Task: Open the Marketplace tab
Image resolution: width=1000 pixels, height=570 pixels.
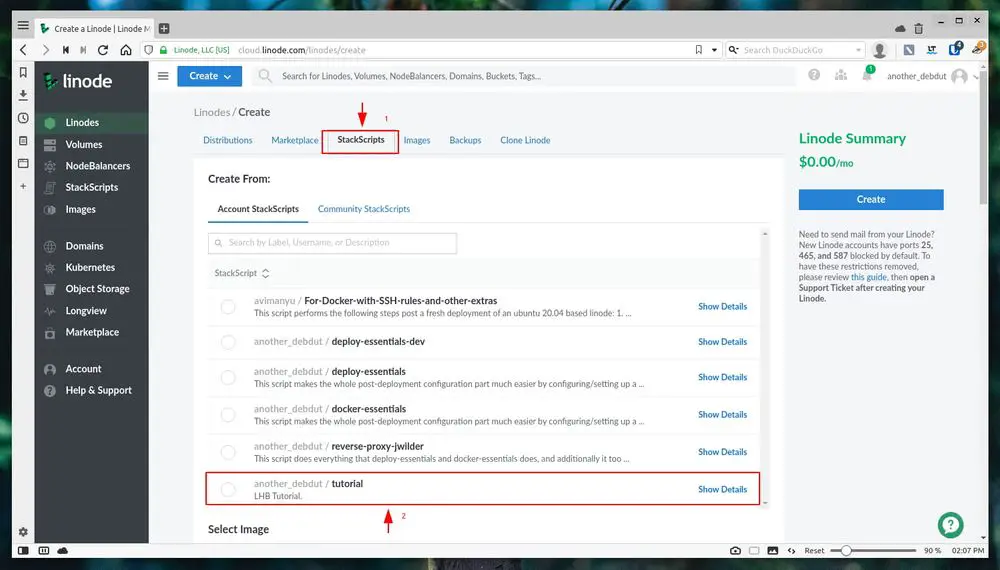Action: coord(295,140)
